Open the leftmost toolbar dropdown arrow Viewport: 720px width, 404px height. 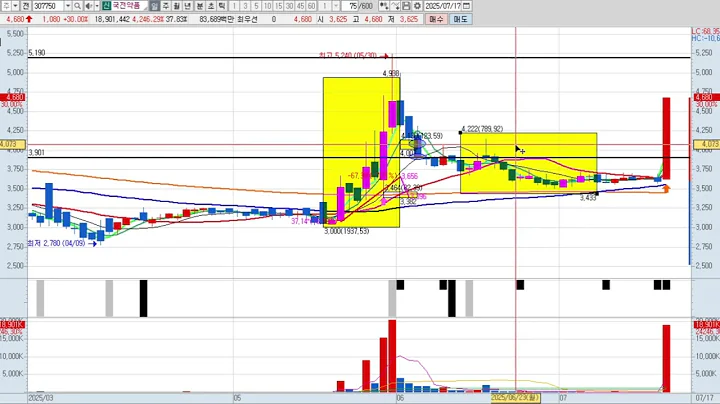pos(16,6)
